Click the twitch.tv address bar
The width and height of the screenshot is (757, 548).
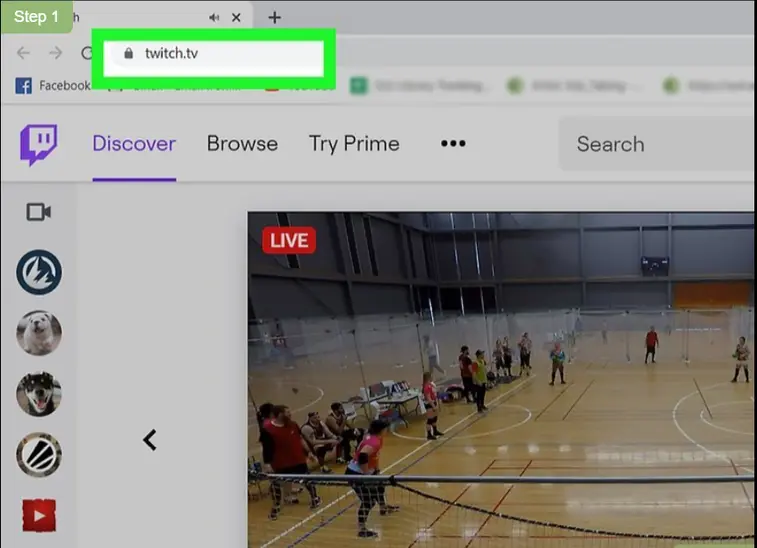tap(220, 54)
